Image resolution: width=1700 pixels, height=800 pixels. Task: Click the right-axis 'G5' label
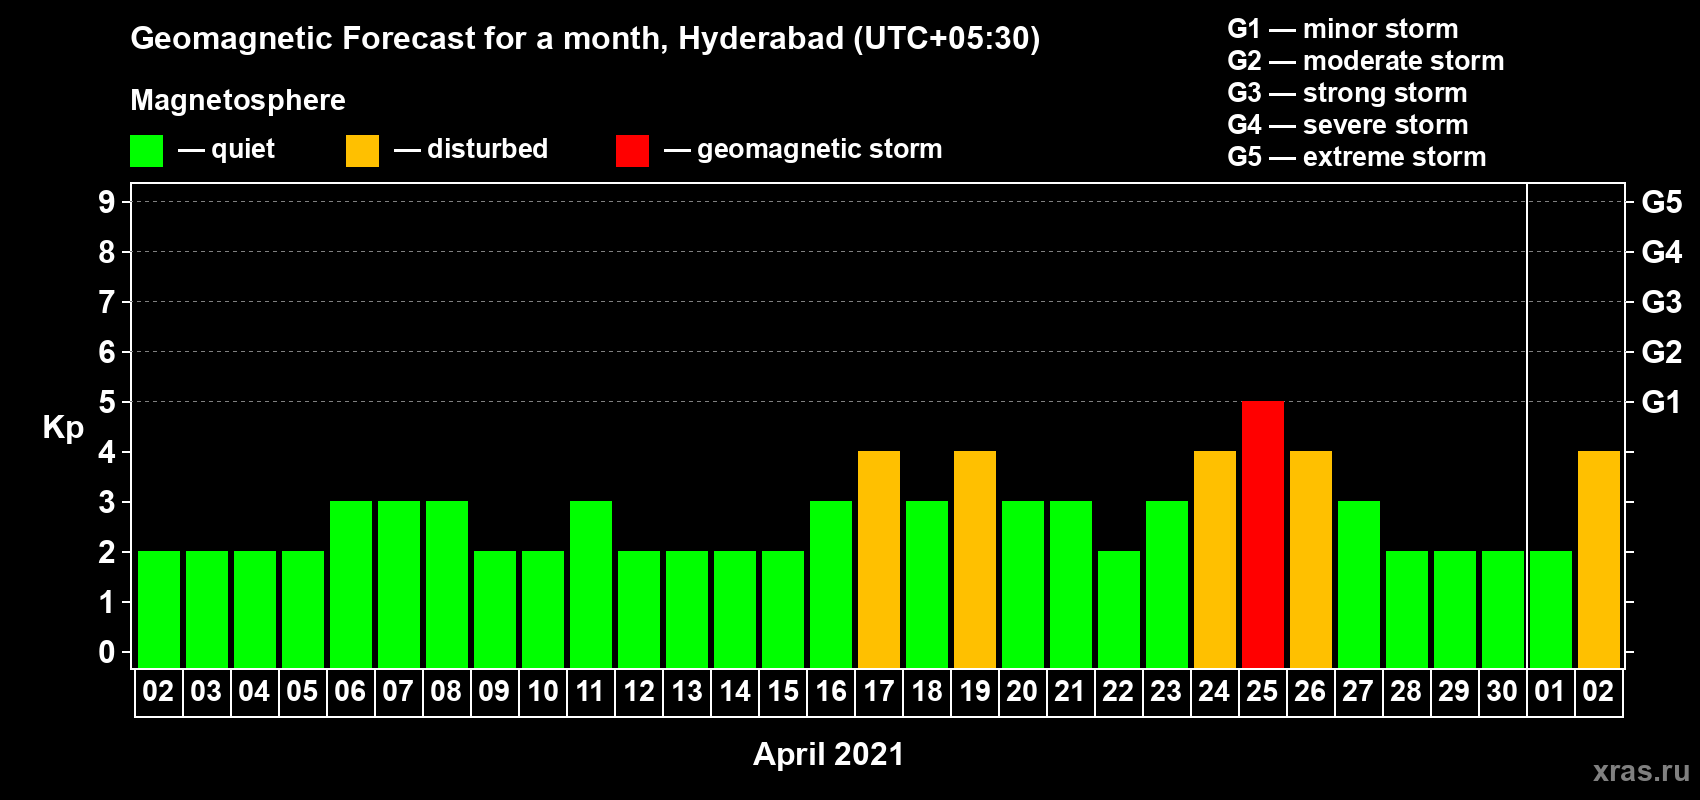1662,202
